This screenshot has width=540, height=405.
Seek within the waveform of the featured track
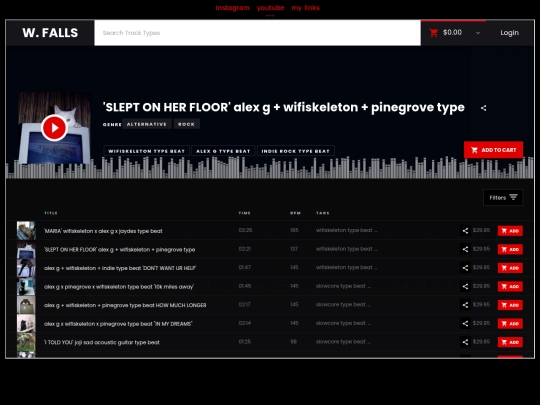270,168
